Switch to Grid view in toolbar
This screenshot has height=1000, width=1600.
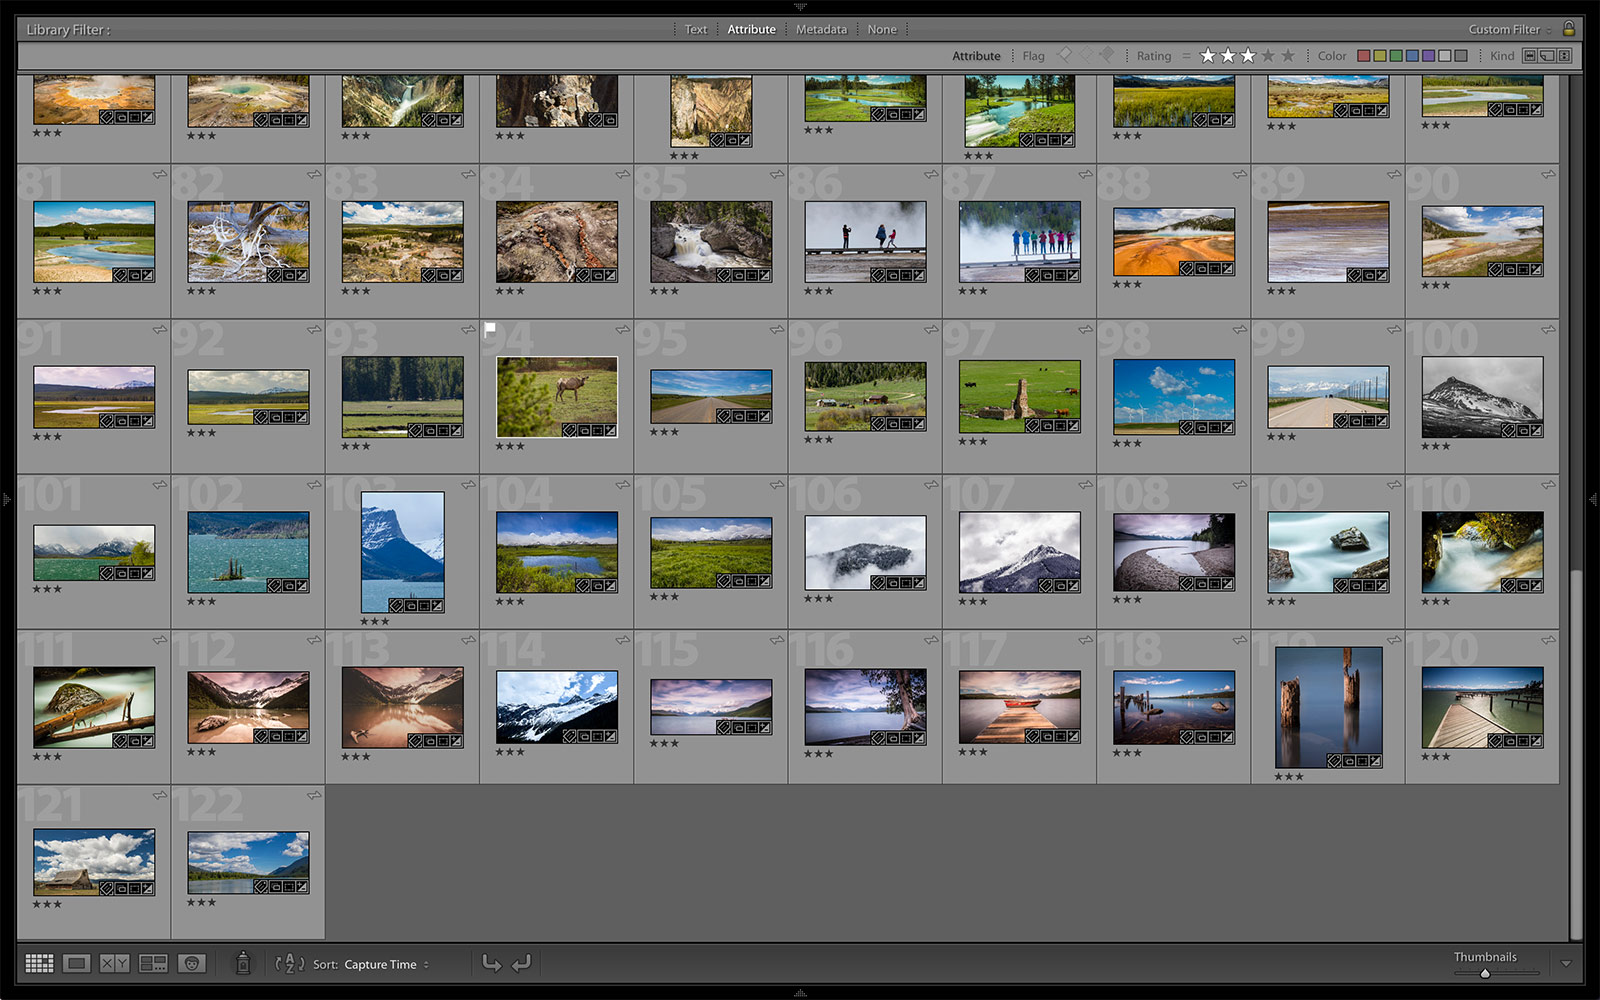pyautogui.click(x=39, y=963)
